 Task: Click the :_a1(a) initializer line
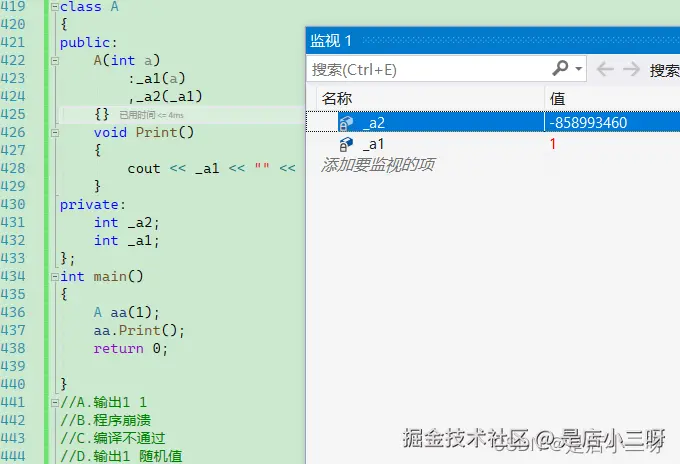click(x=157, y=78)
